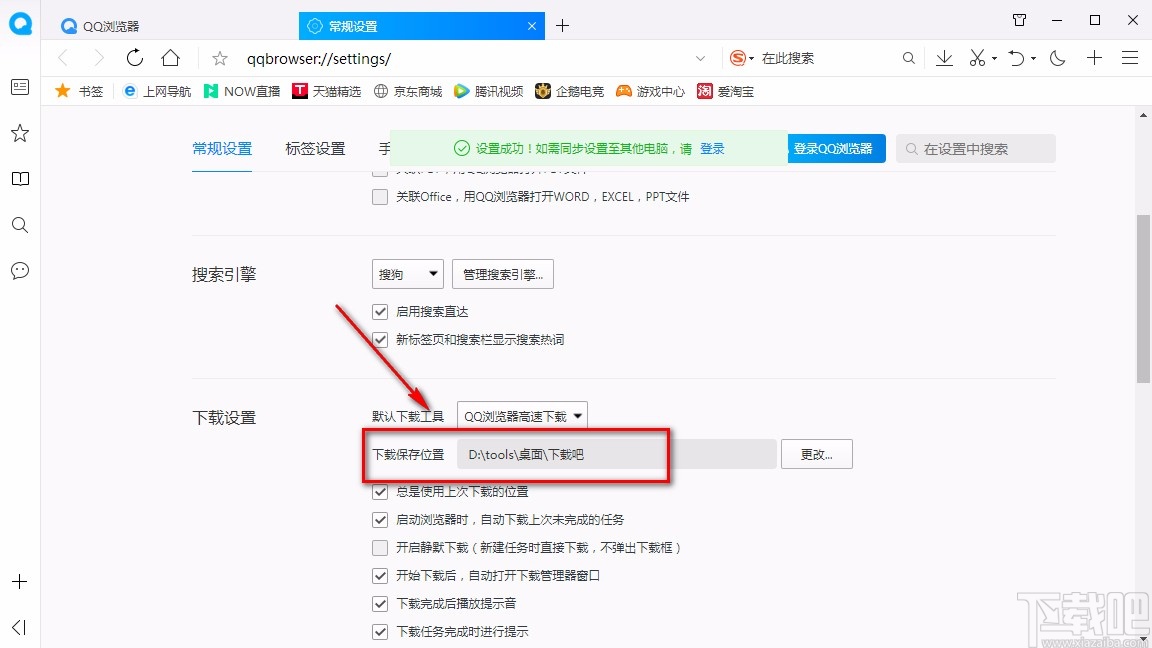Open the bookmarks star in the left sidebar

pos(19,133)
